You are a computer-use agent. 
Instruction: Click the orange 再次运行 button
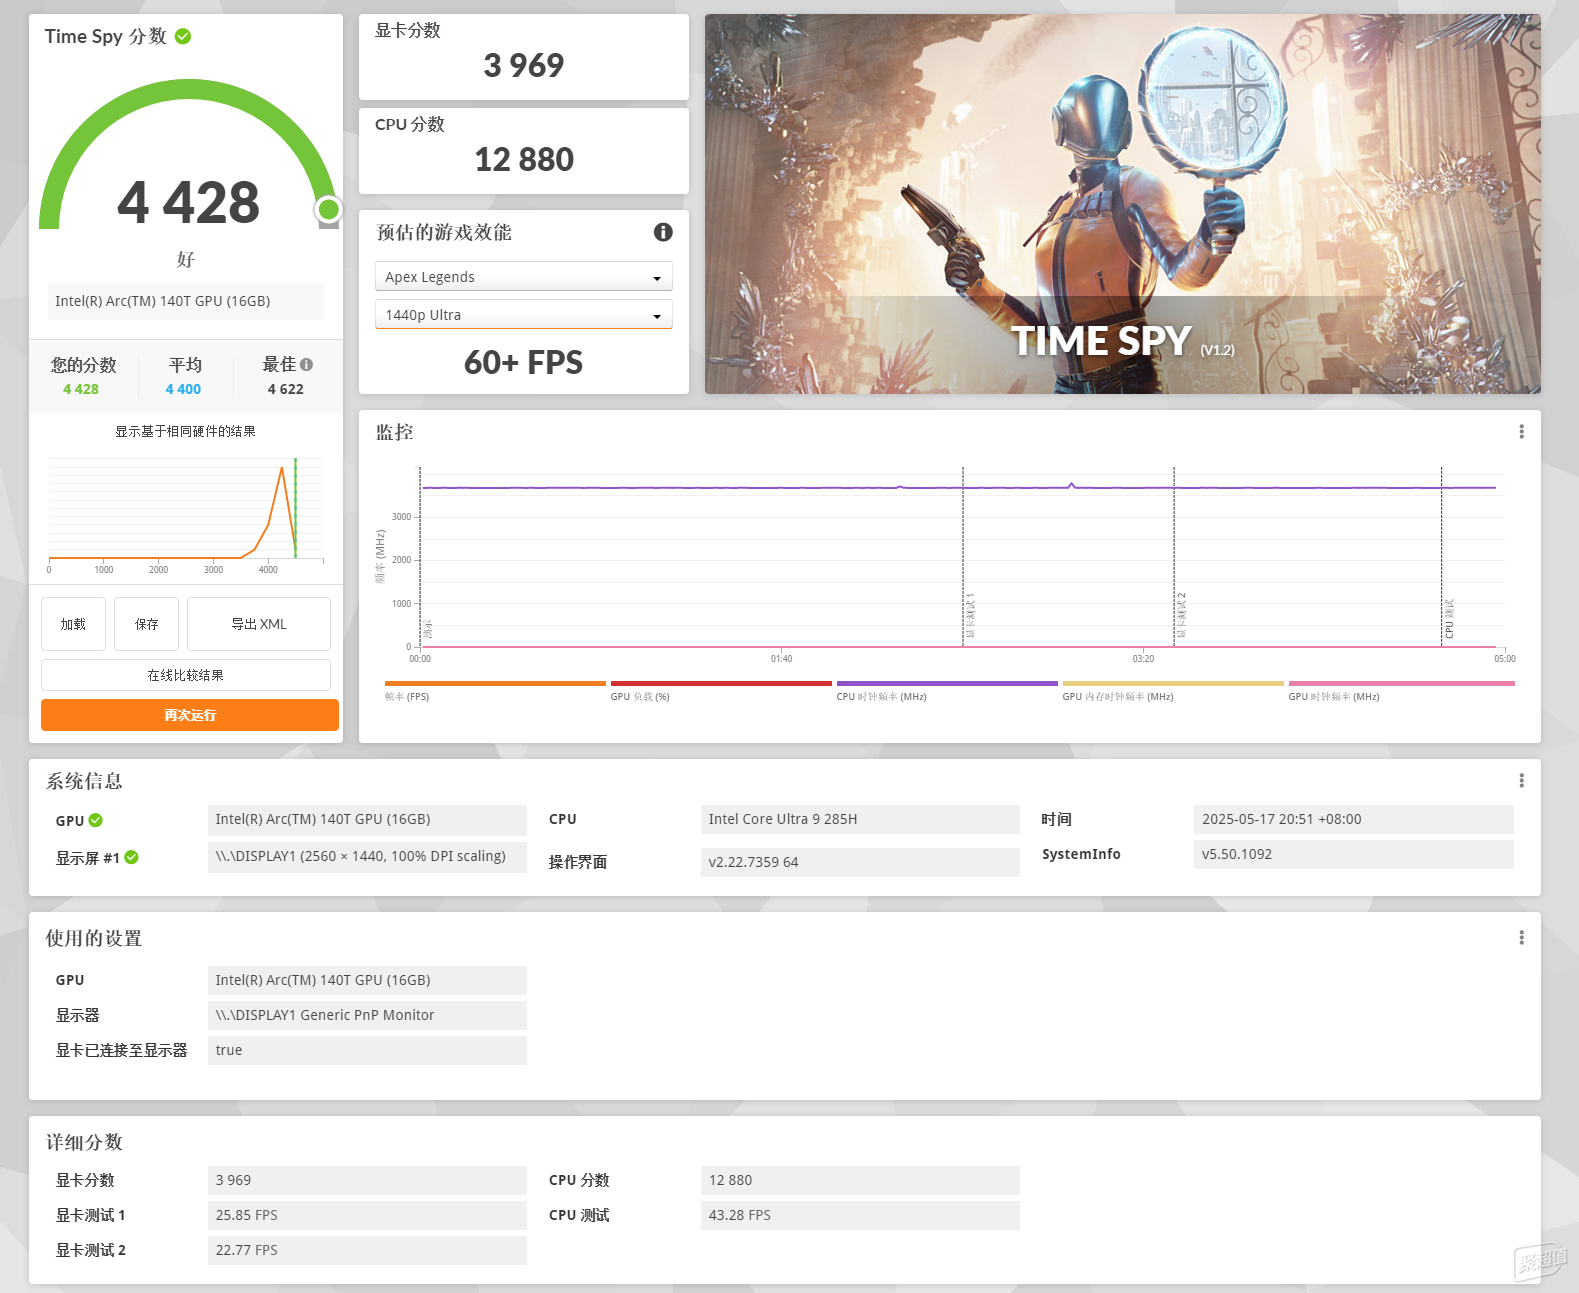[190, 715]
